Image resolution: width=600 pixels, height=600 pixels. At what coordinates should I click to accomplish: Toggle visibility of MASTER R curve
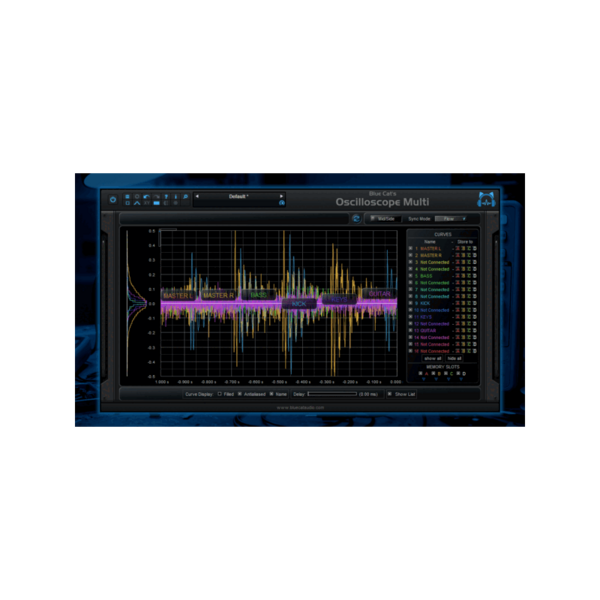tap(411, 255)
